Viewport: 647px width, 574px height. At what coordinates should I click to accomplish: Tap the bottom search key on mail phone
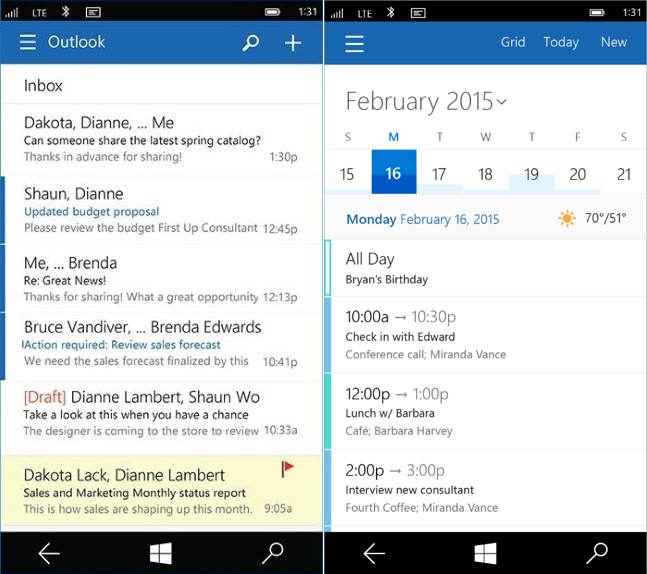[273, 553]
